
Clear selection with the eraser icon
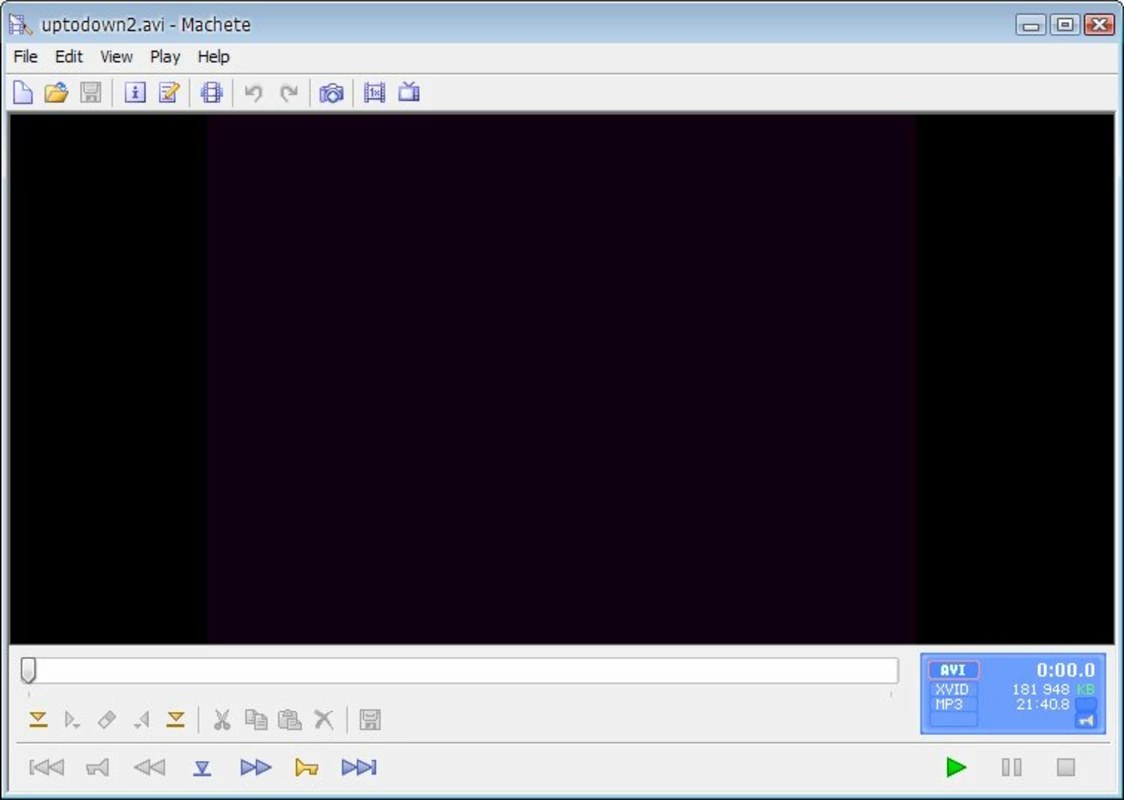pyautogui.click(x=107, y=720)
